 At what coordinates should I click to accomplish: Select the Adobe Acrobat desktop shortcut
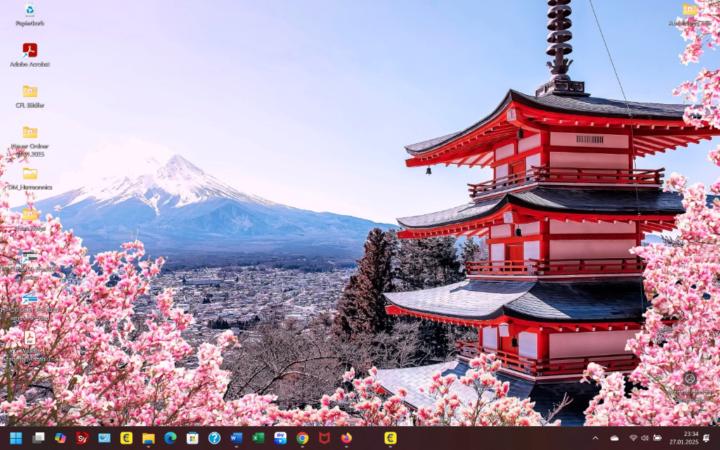30,55
